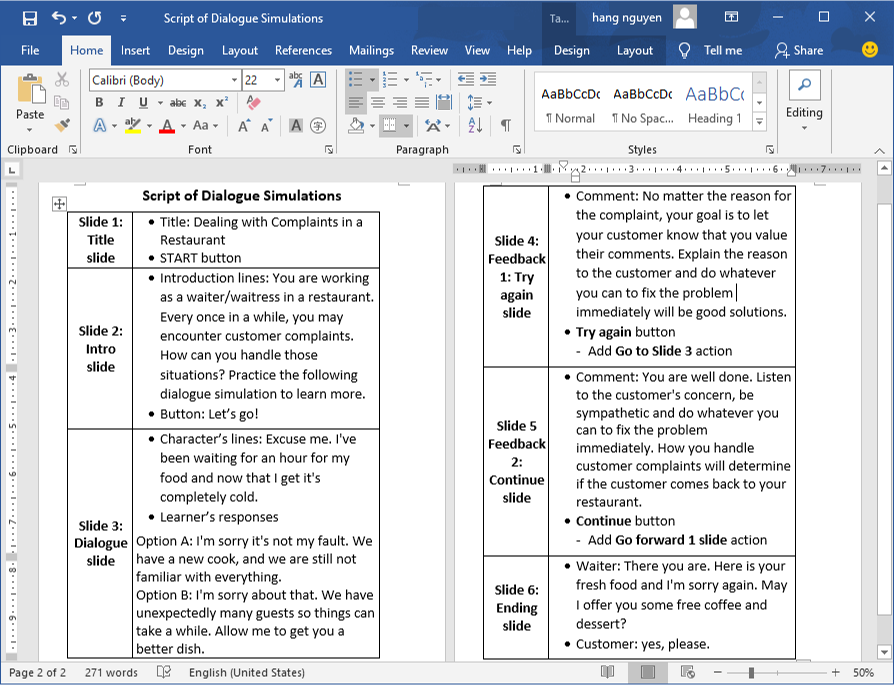Center the text alignment

(x=378, y=102)
